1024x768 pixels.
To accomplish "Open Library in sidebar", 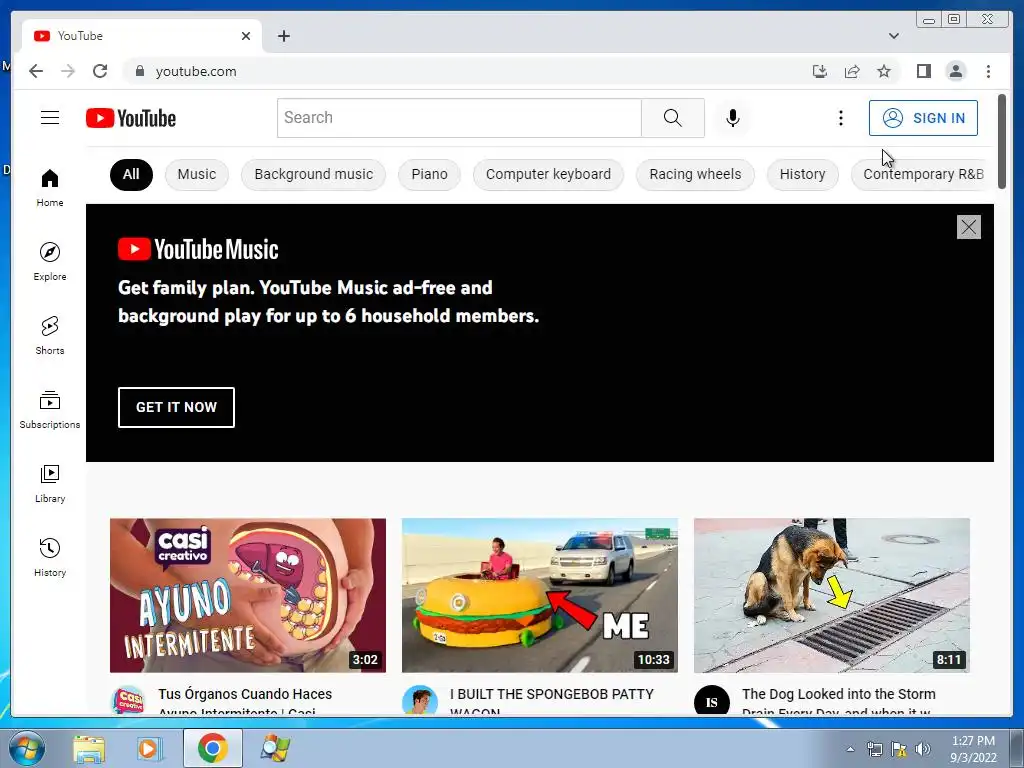I will click(50, 483).
